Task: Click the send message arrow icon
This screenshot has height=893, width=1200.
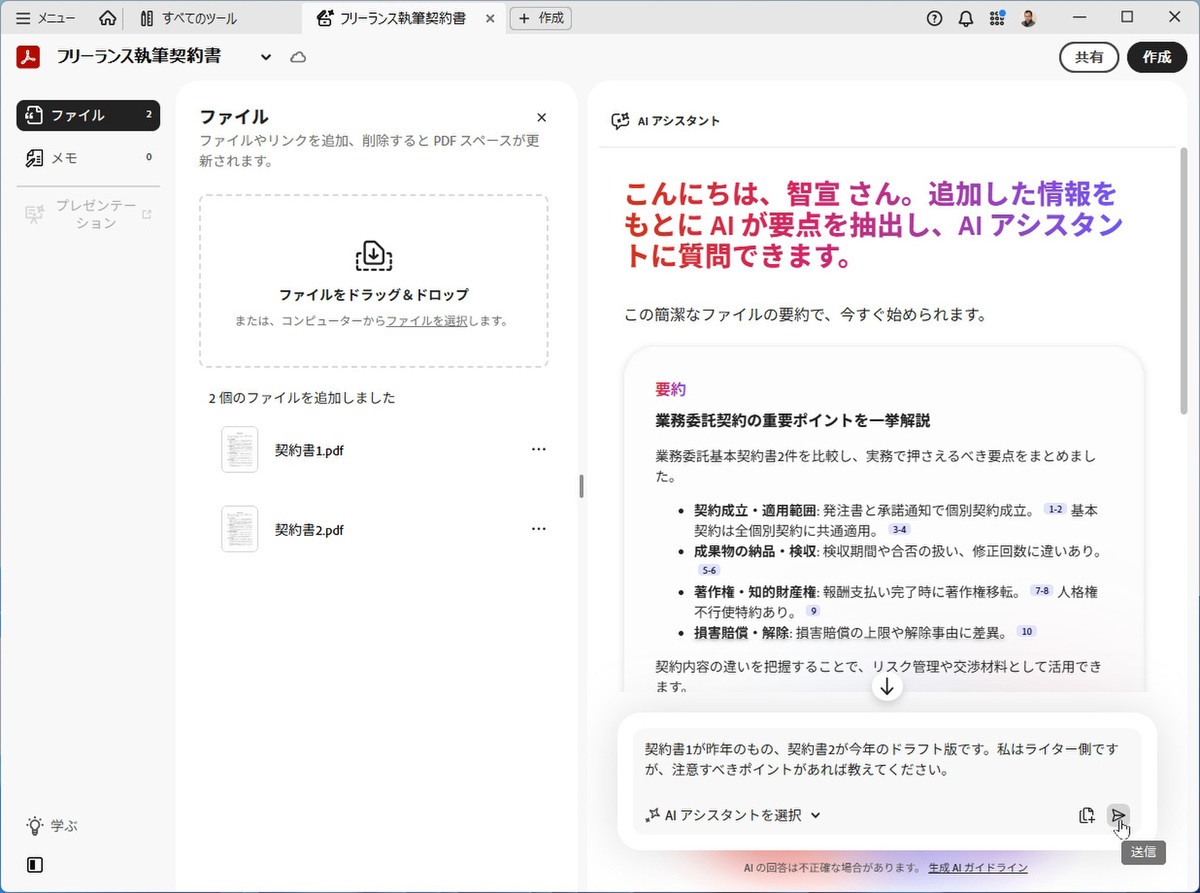Action: point(1118,815)
